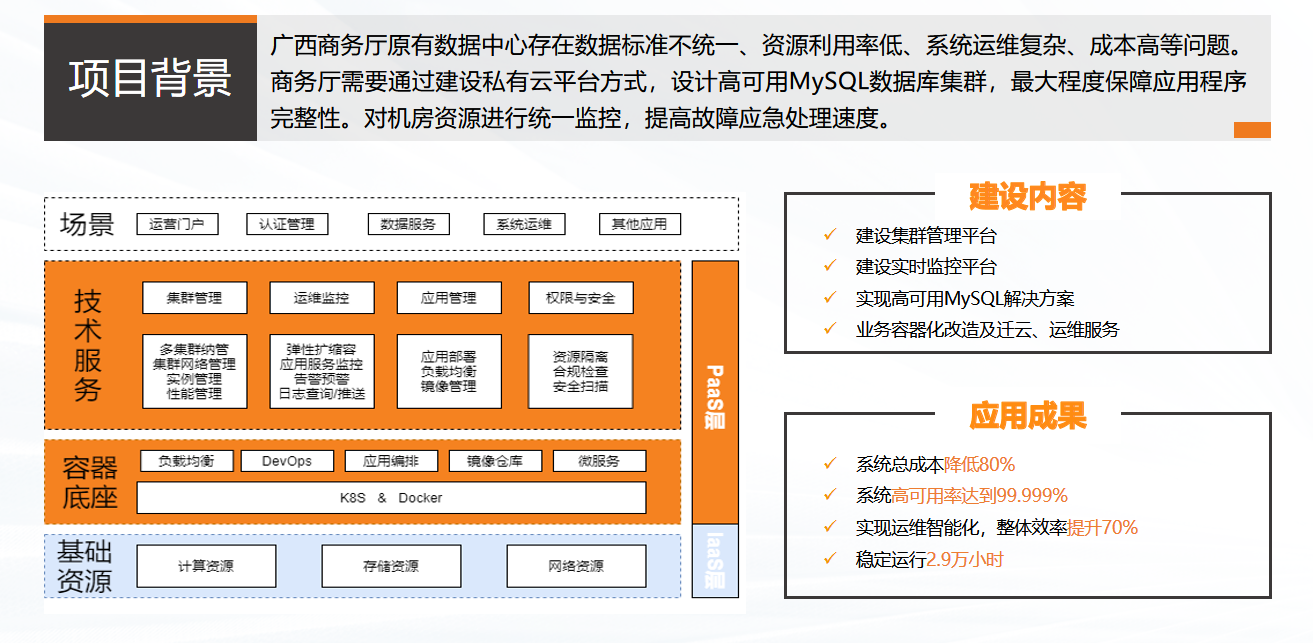Viewport: 1313px width, 643px height.
Task: Click the vertical PaaS层 orange bar
Action: (715, 392)
